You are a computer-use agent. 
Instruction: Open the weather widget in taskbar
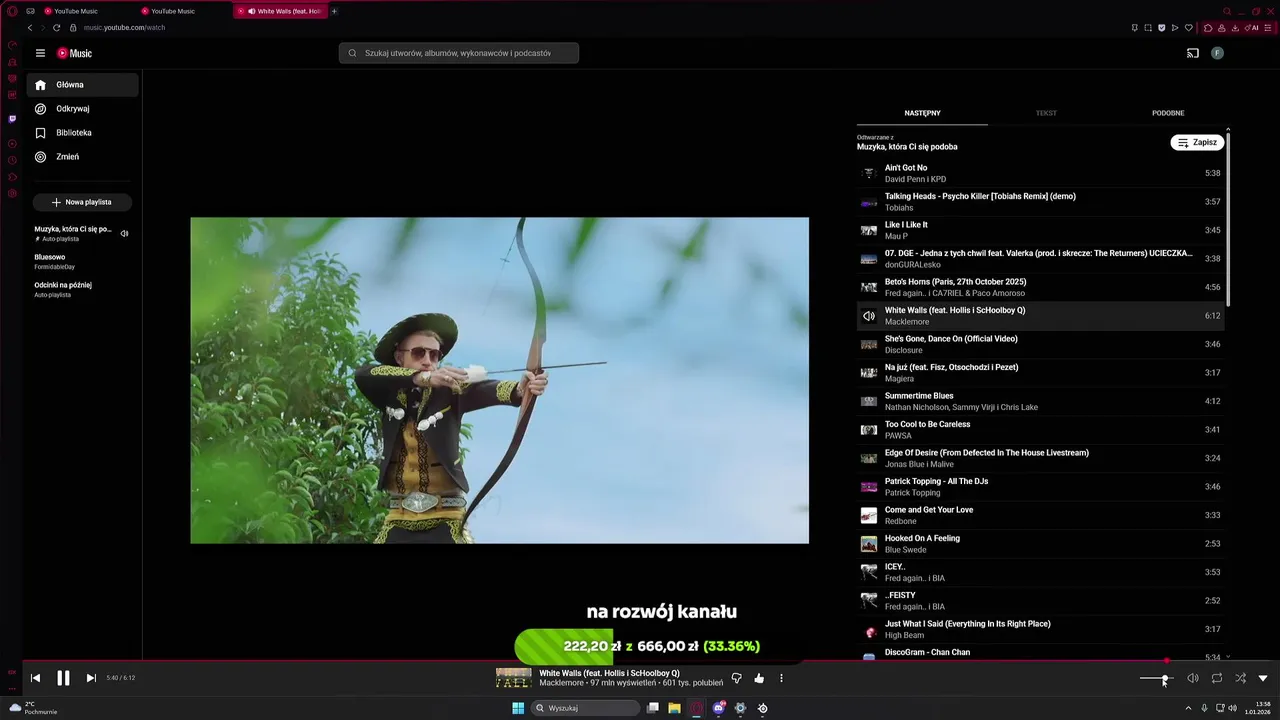click(x=32, y=708)
